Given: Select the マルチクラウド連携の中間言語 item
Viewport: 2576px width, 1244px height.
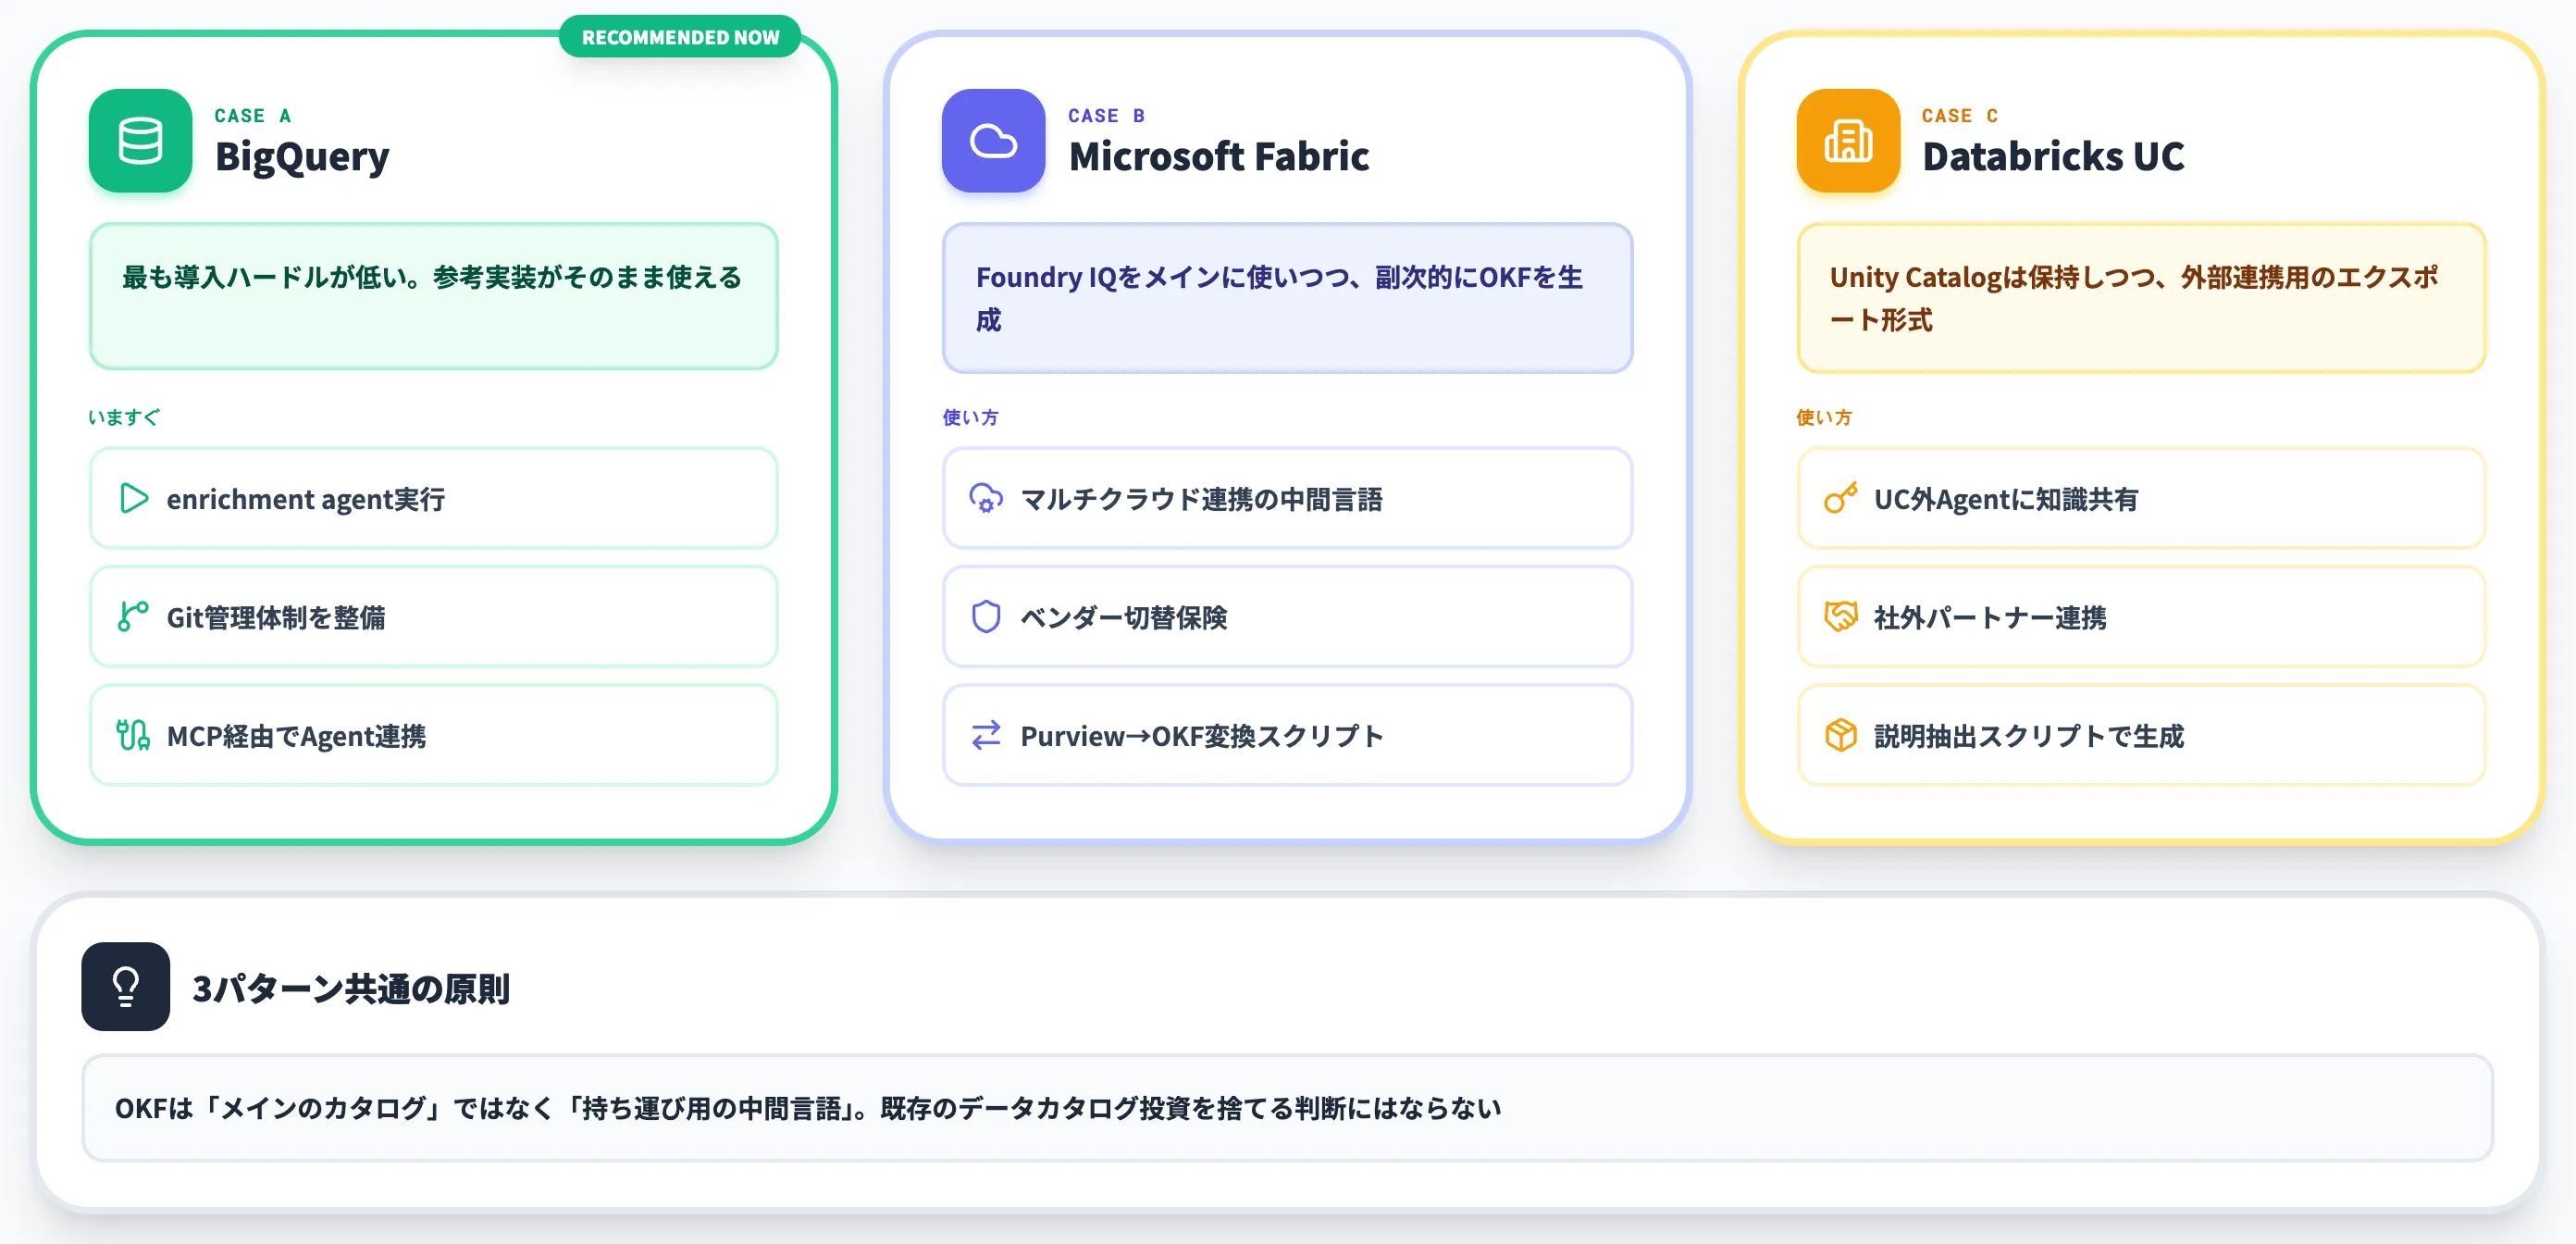Looking at the screenshot, I should click(1287, 498).
